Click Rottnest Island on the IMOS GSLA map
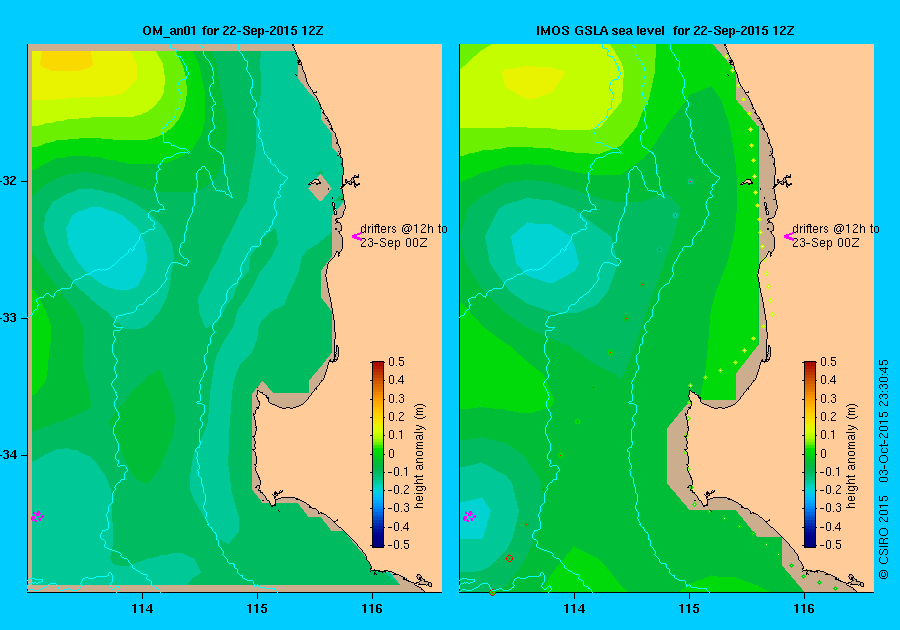The width and height of the screenshot is (900, 630). point(748,182)
